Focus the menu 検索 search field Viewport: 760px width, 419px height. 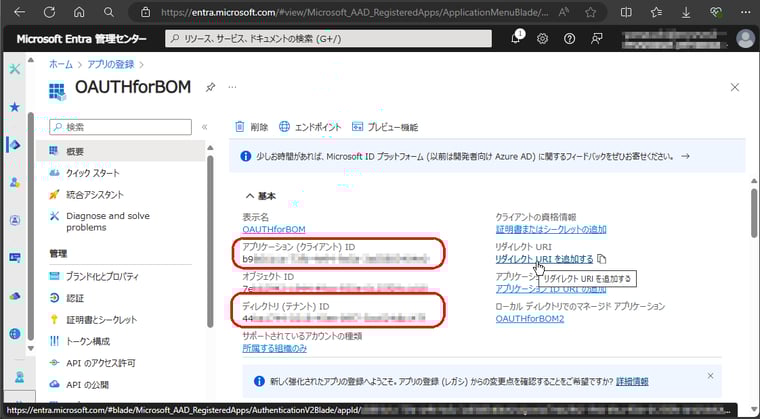(x=121, y=127)
